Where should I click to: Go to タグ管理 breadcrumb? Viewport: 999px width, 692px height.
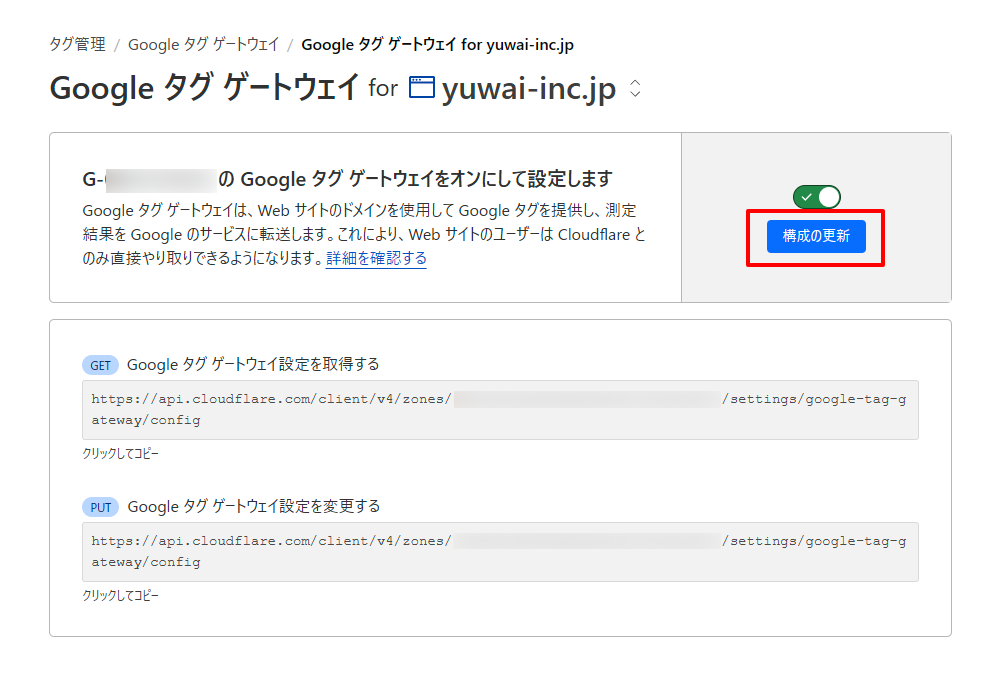tap(78, 45)
